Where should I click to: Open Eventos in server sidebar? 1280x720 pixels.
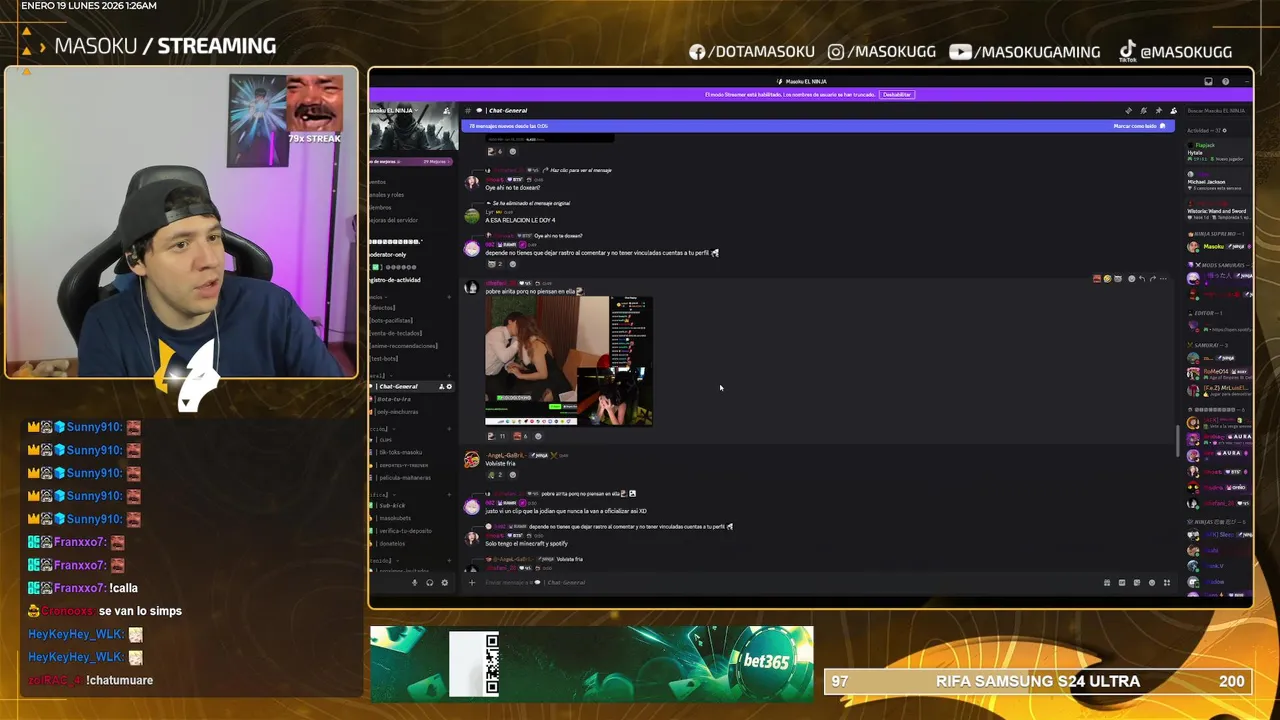pos(378,182)
